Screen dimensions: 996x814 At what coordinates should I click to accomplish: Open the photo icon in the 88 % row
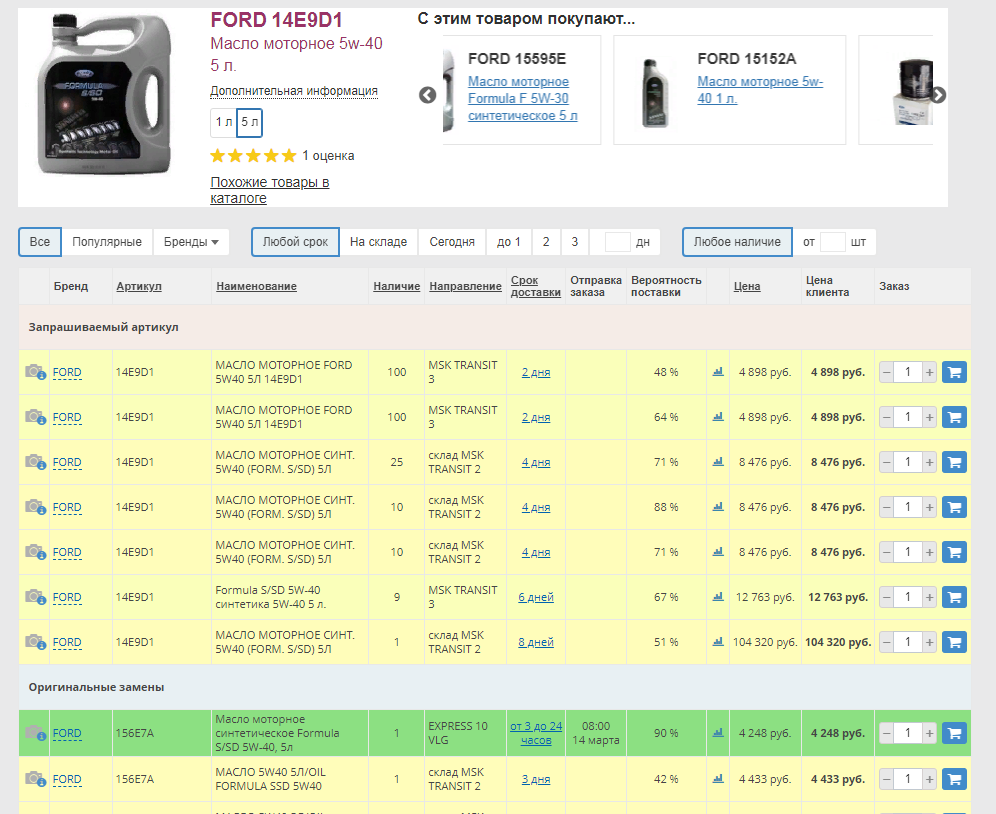(35, 506)
